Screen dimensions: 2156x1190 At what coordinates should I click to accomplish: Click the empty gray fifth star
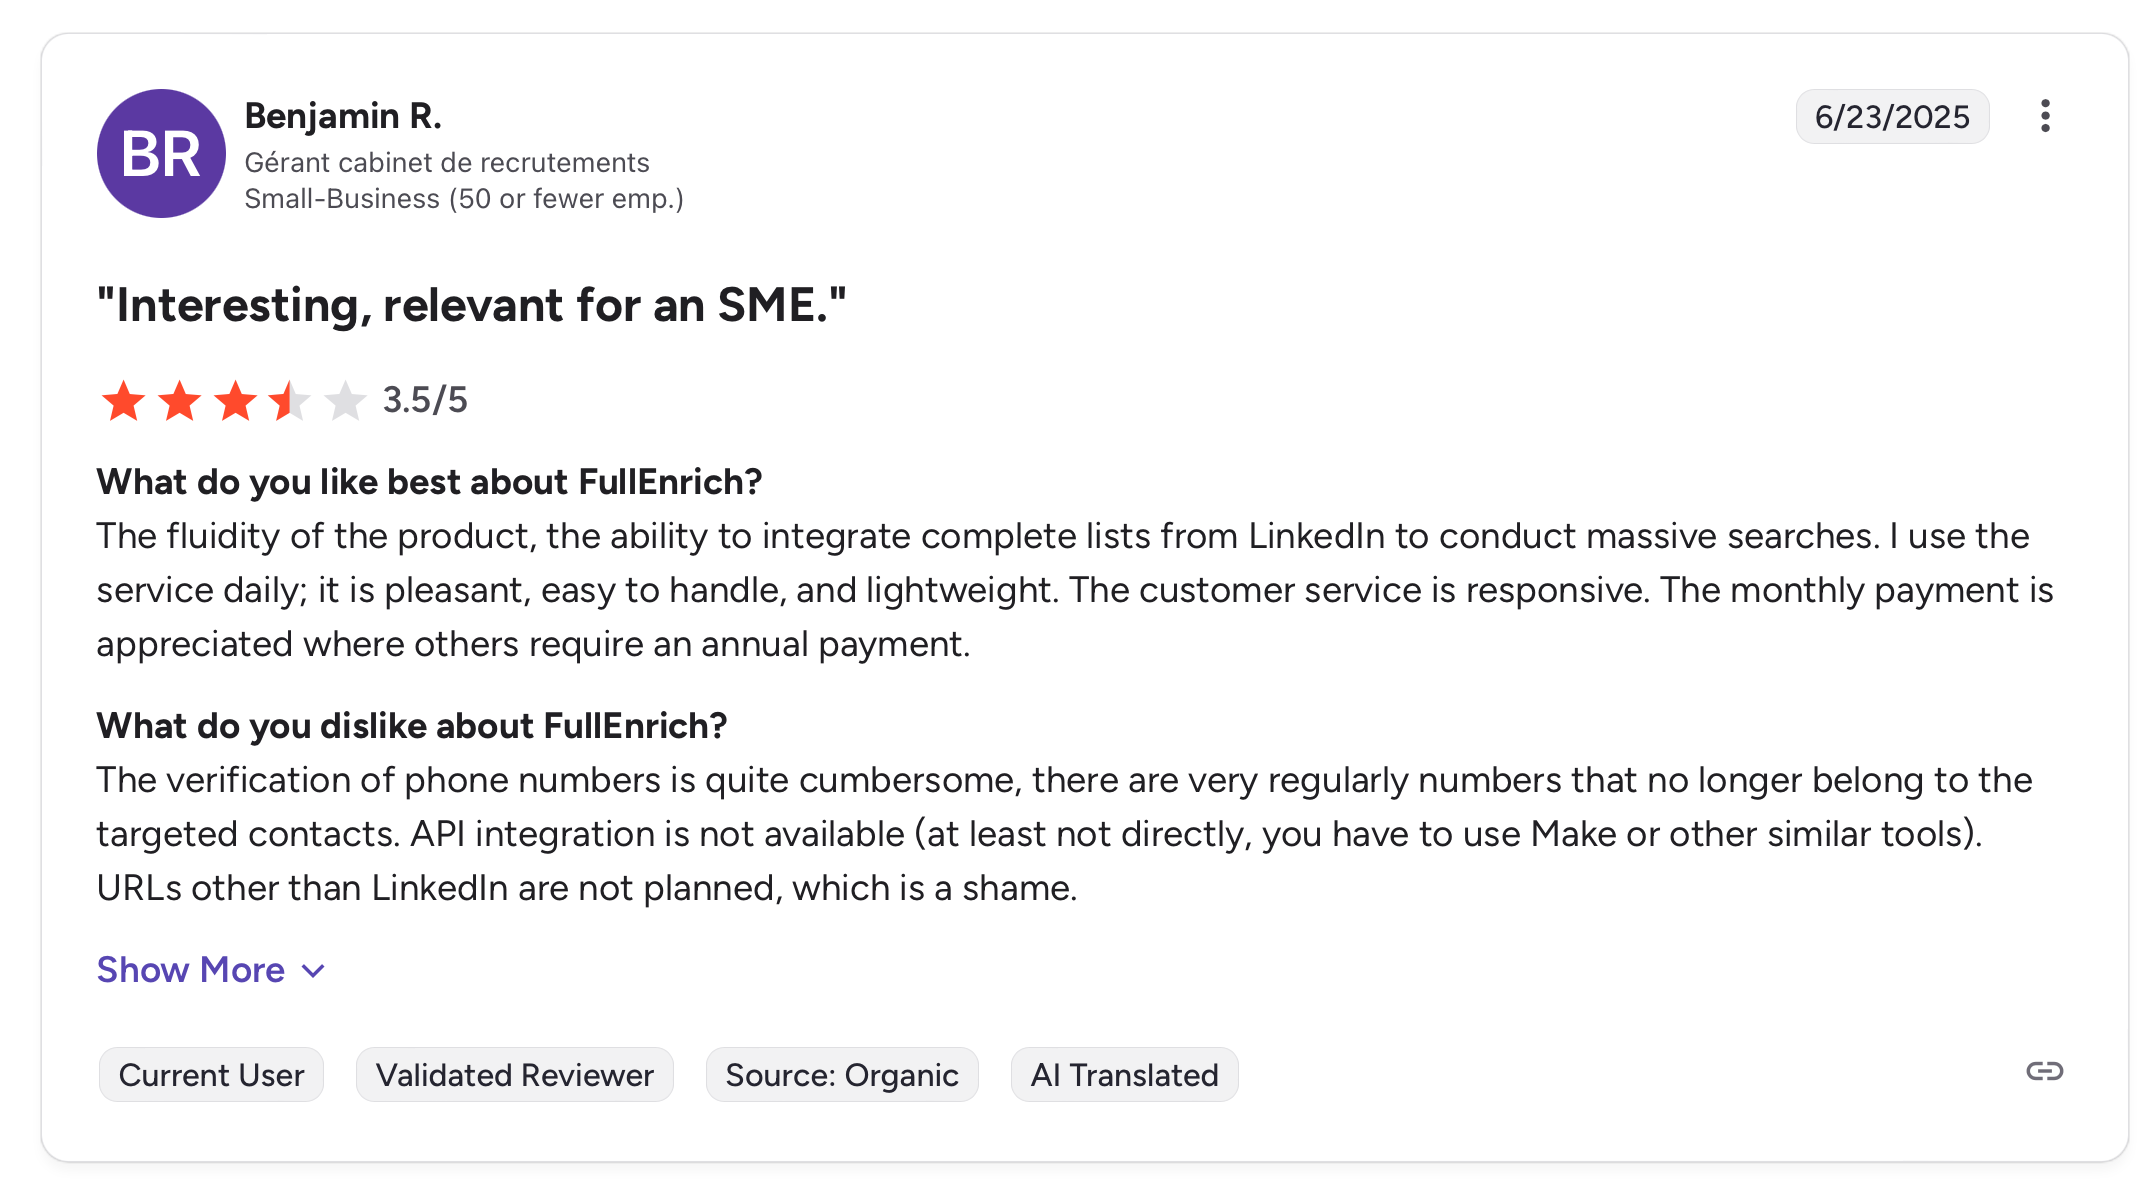click(346, 401)
